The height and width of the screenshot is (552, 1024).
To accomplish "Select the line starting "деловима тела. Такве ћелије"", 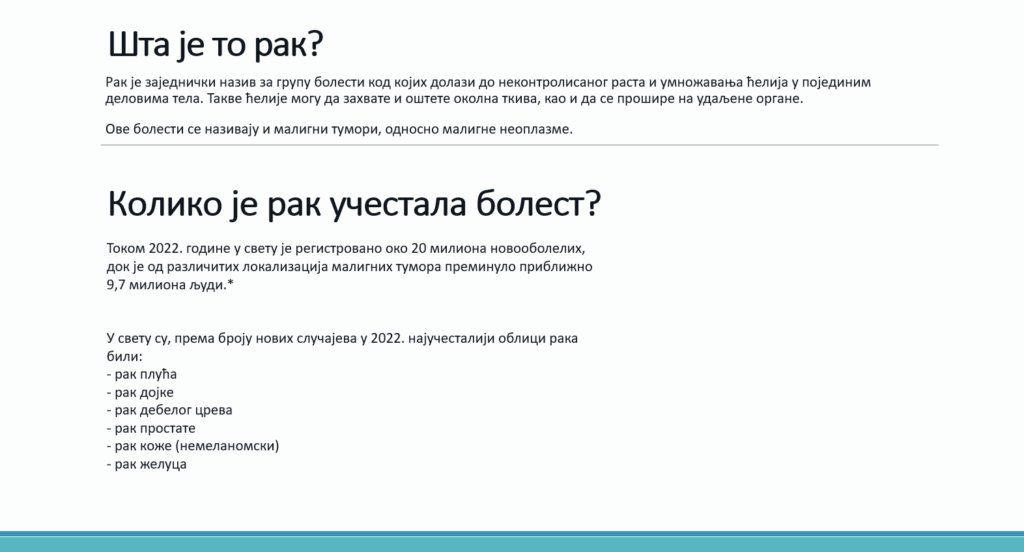I will [x=454, y=100].
